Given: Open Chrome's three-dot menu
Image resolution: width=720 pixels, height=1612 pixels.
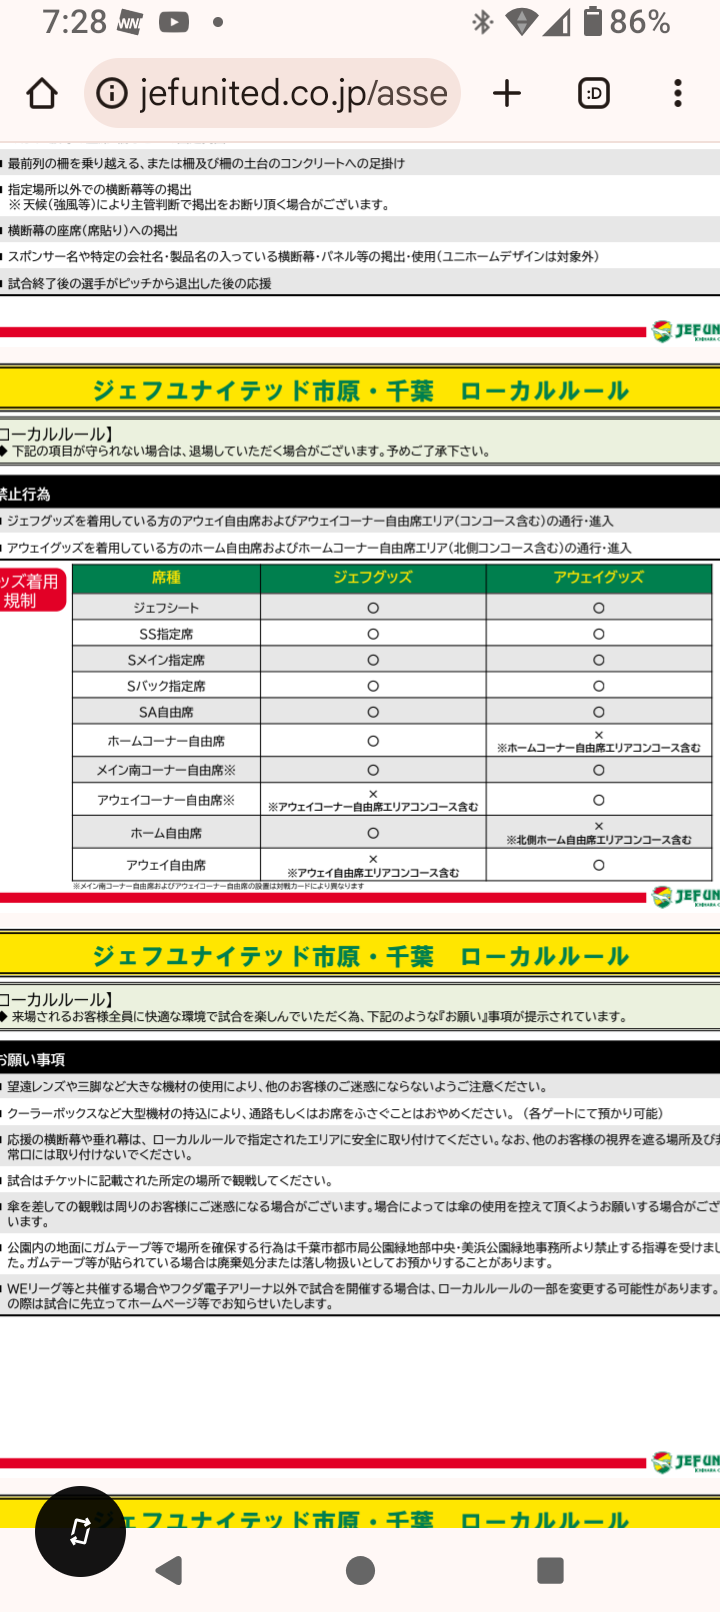Looking at the screenshot, I should pos(678,94).
